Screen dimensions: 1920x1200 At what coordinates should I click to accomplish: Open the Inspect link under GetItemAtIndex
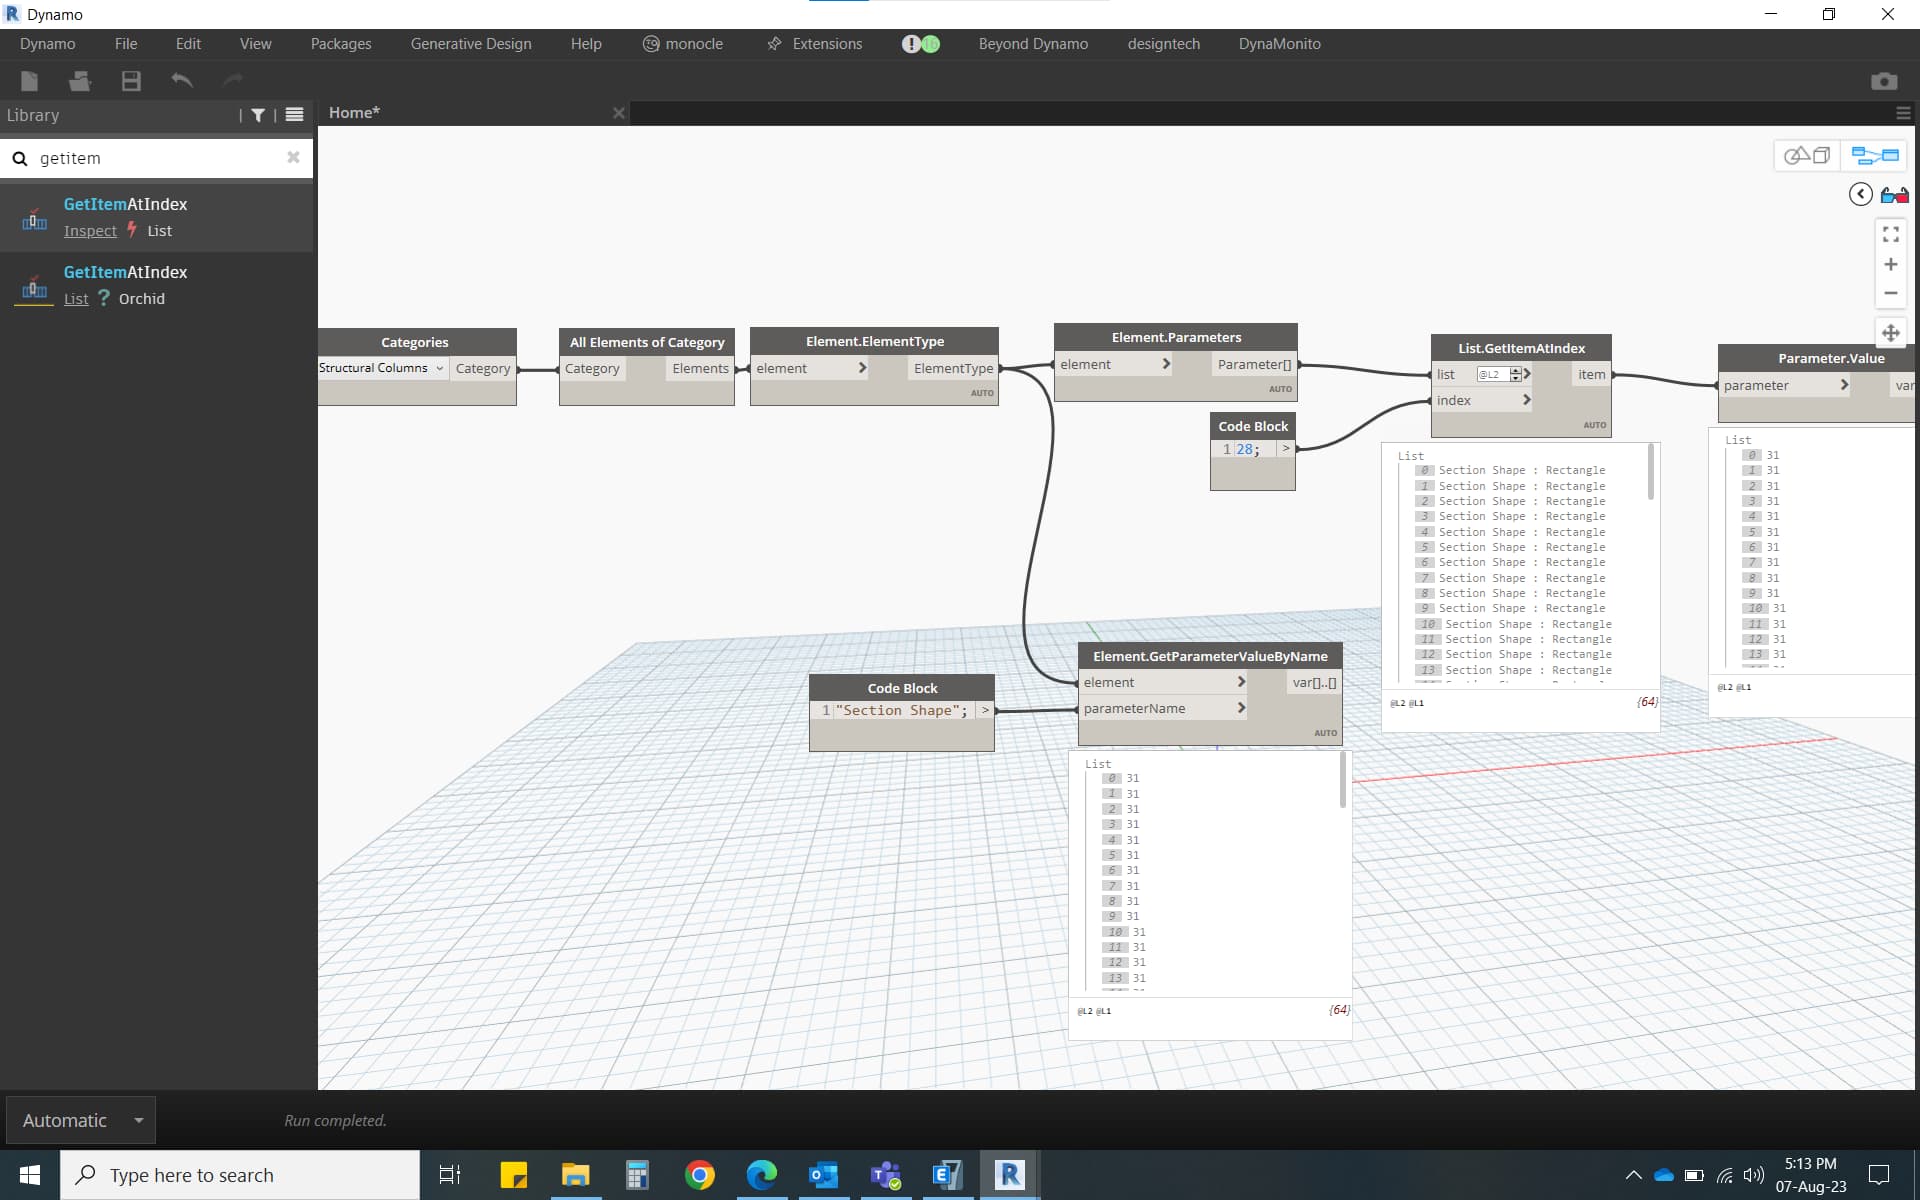click(90, 230)
